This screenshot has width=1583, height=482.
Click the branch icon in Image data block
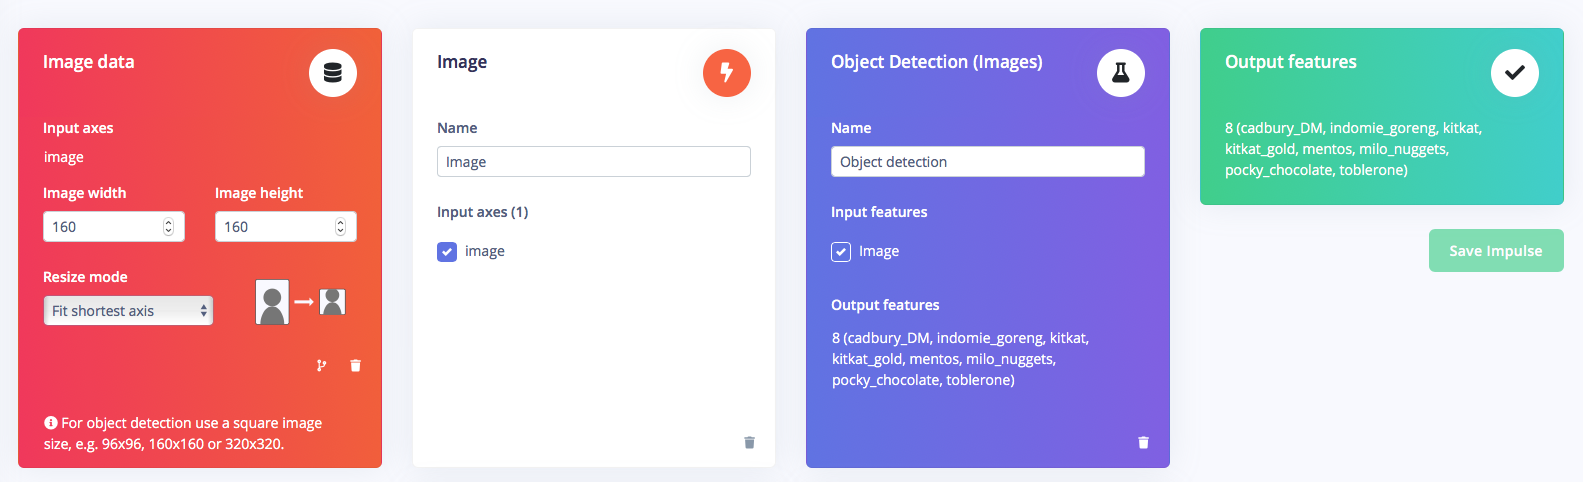point(321,366)
